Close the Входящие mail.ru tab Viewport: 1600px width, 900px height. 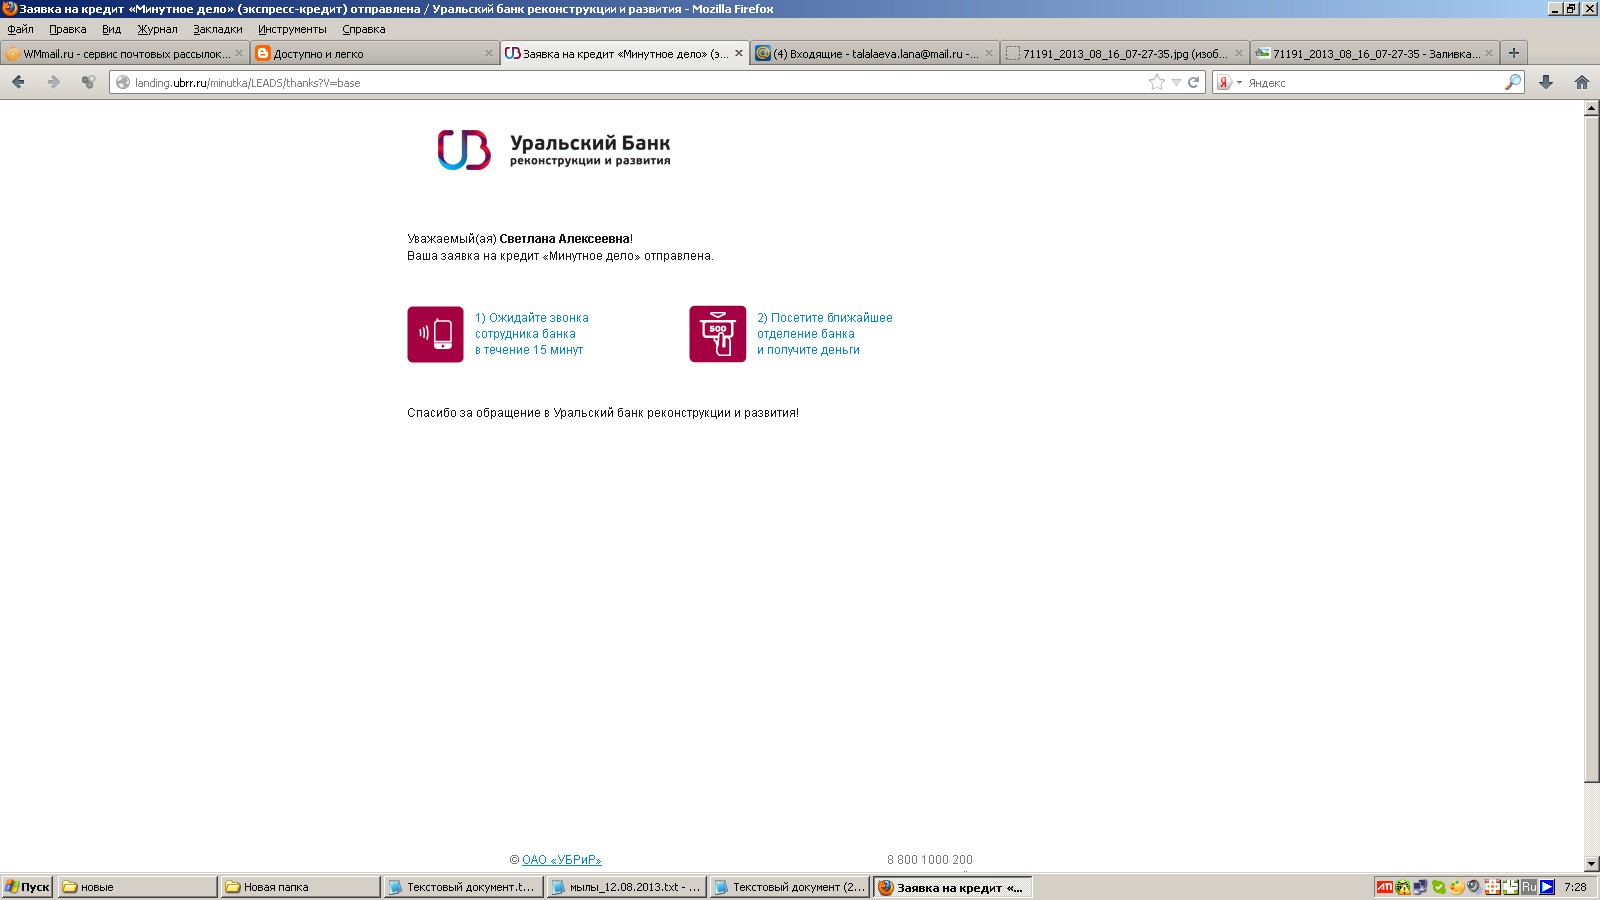click(989, 54)
